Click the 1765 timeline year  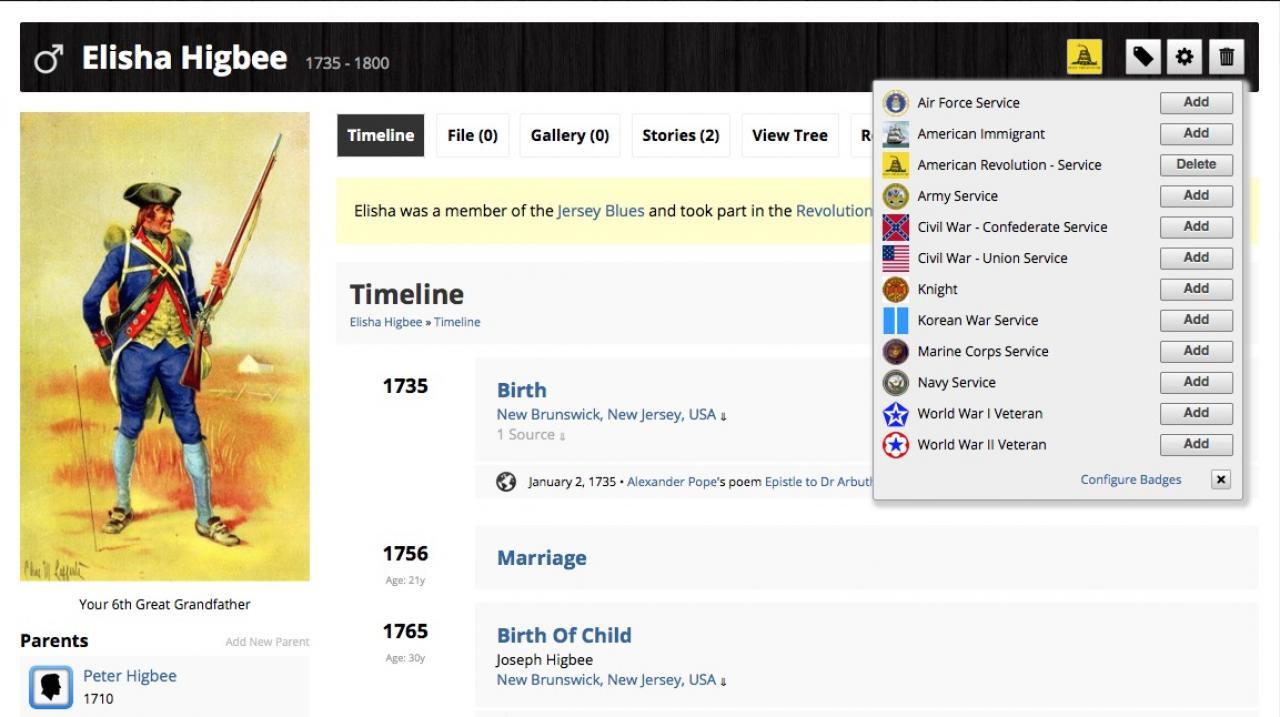tap(405, 631)
